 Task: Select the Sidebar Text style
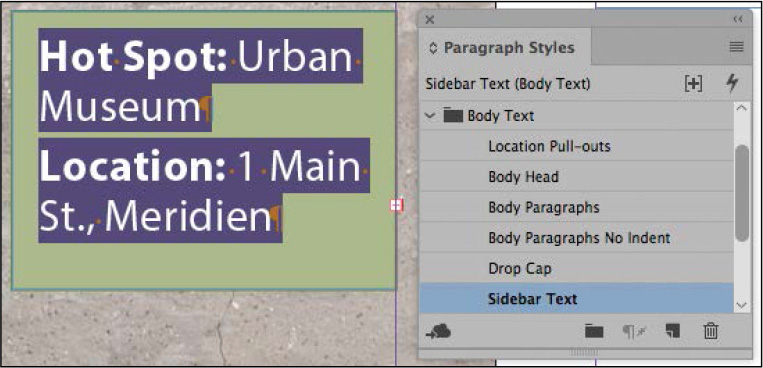click(x=577, y=298)
